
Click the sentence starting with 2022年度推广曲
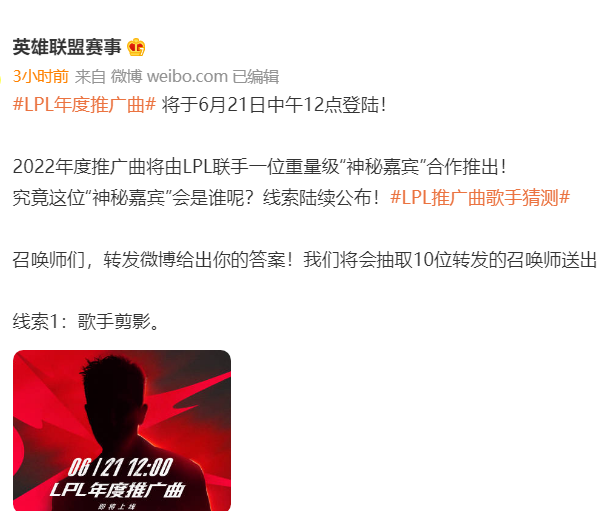pos(260,166)
